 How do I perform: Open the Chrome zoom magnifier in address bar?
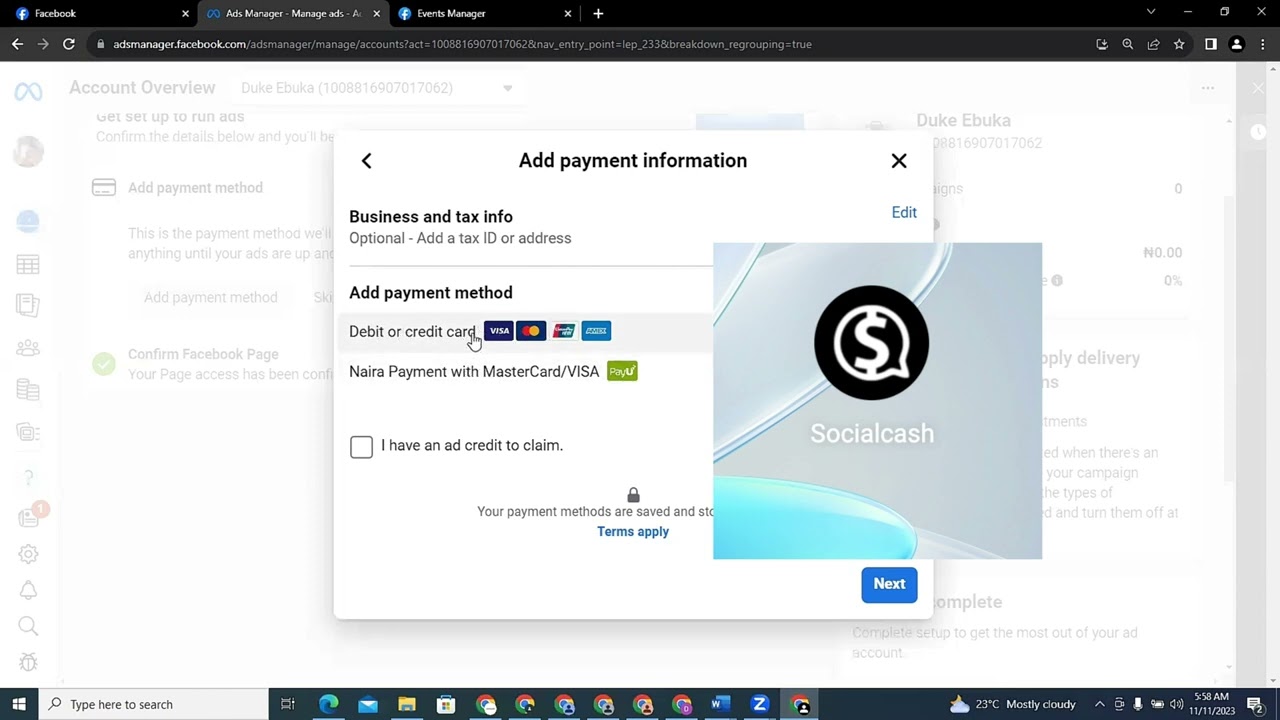click(x=1128, y=44)
